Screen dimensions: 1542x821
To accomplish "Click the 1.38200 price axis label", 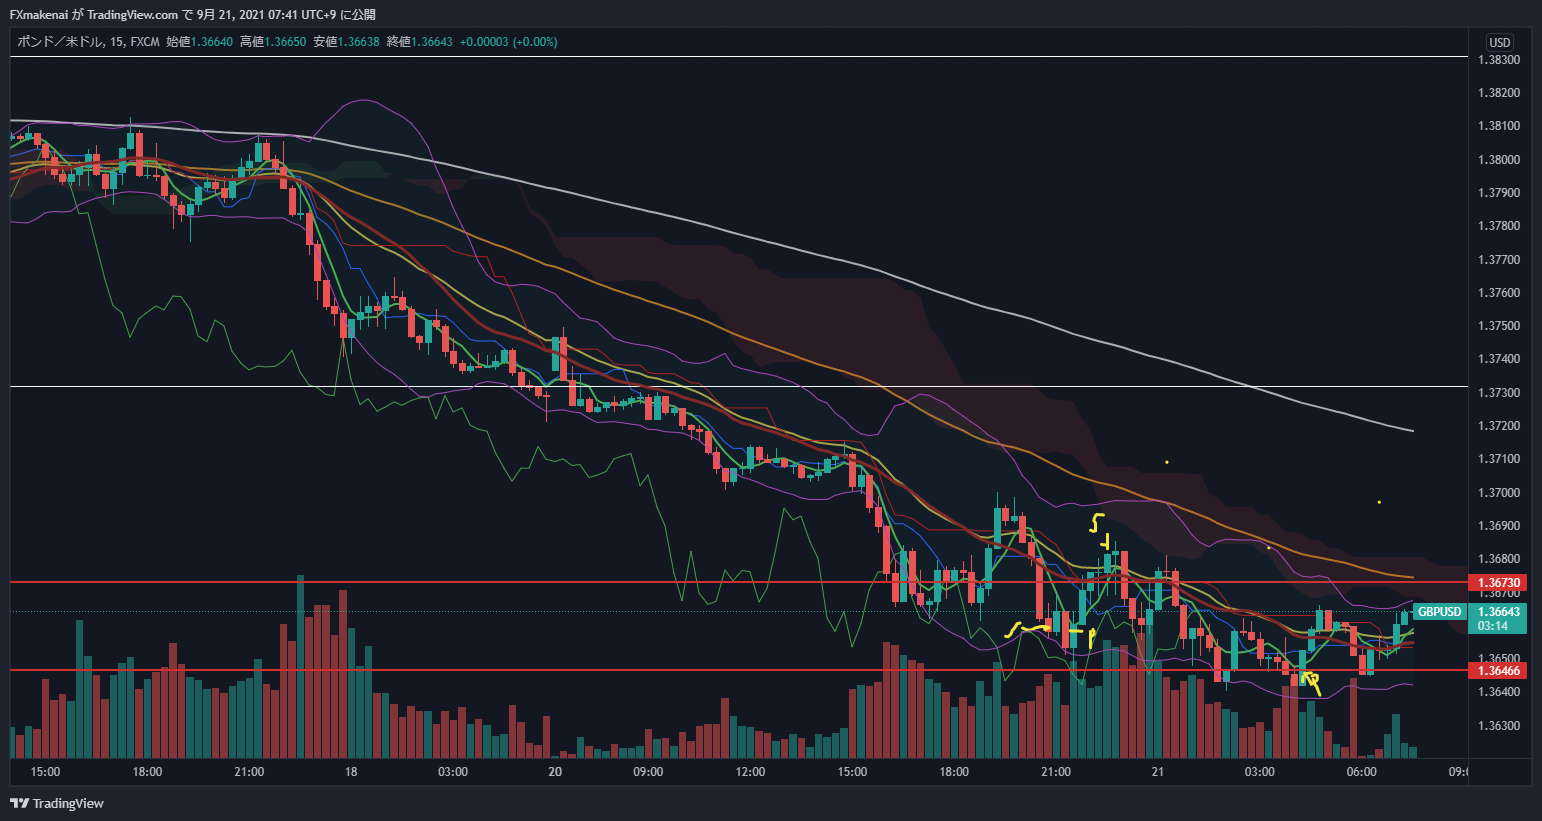I will click(x=1498, y=93).
